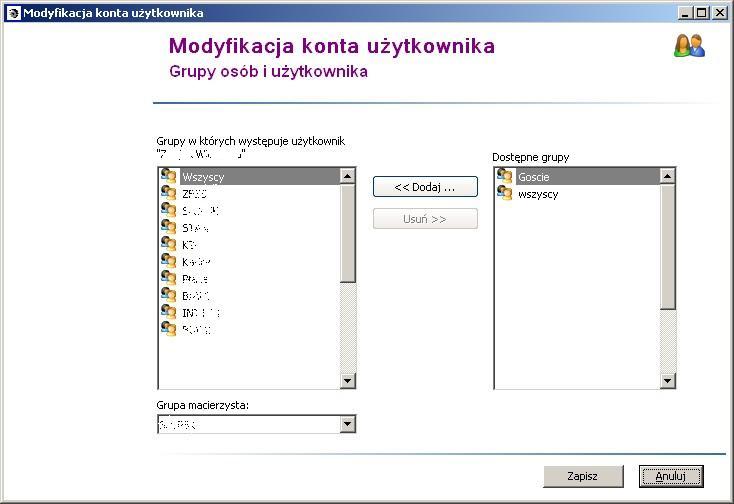The image size is (734, 504).
Task: Close the Modyfikacja konta użytkownika window
Action: pos(719,13)
